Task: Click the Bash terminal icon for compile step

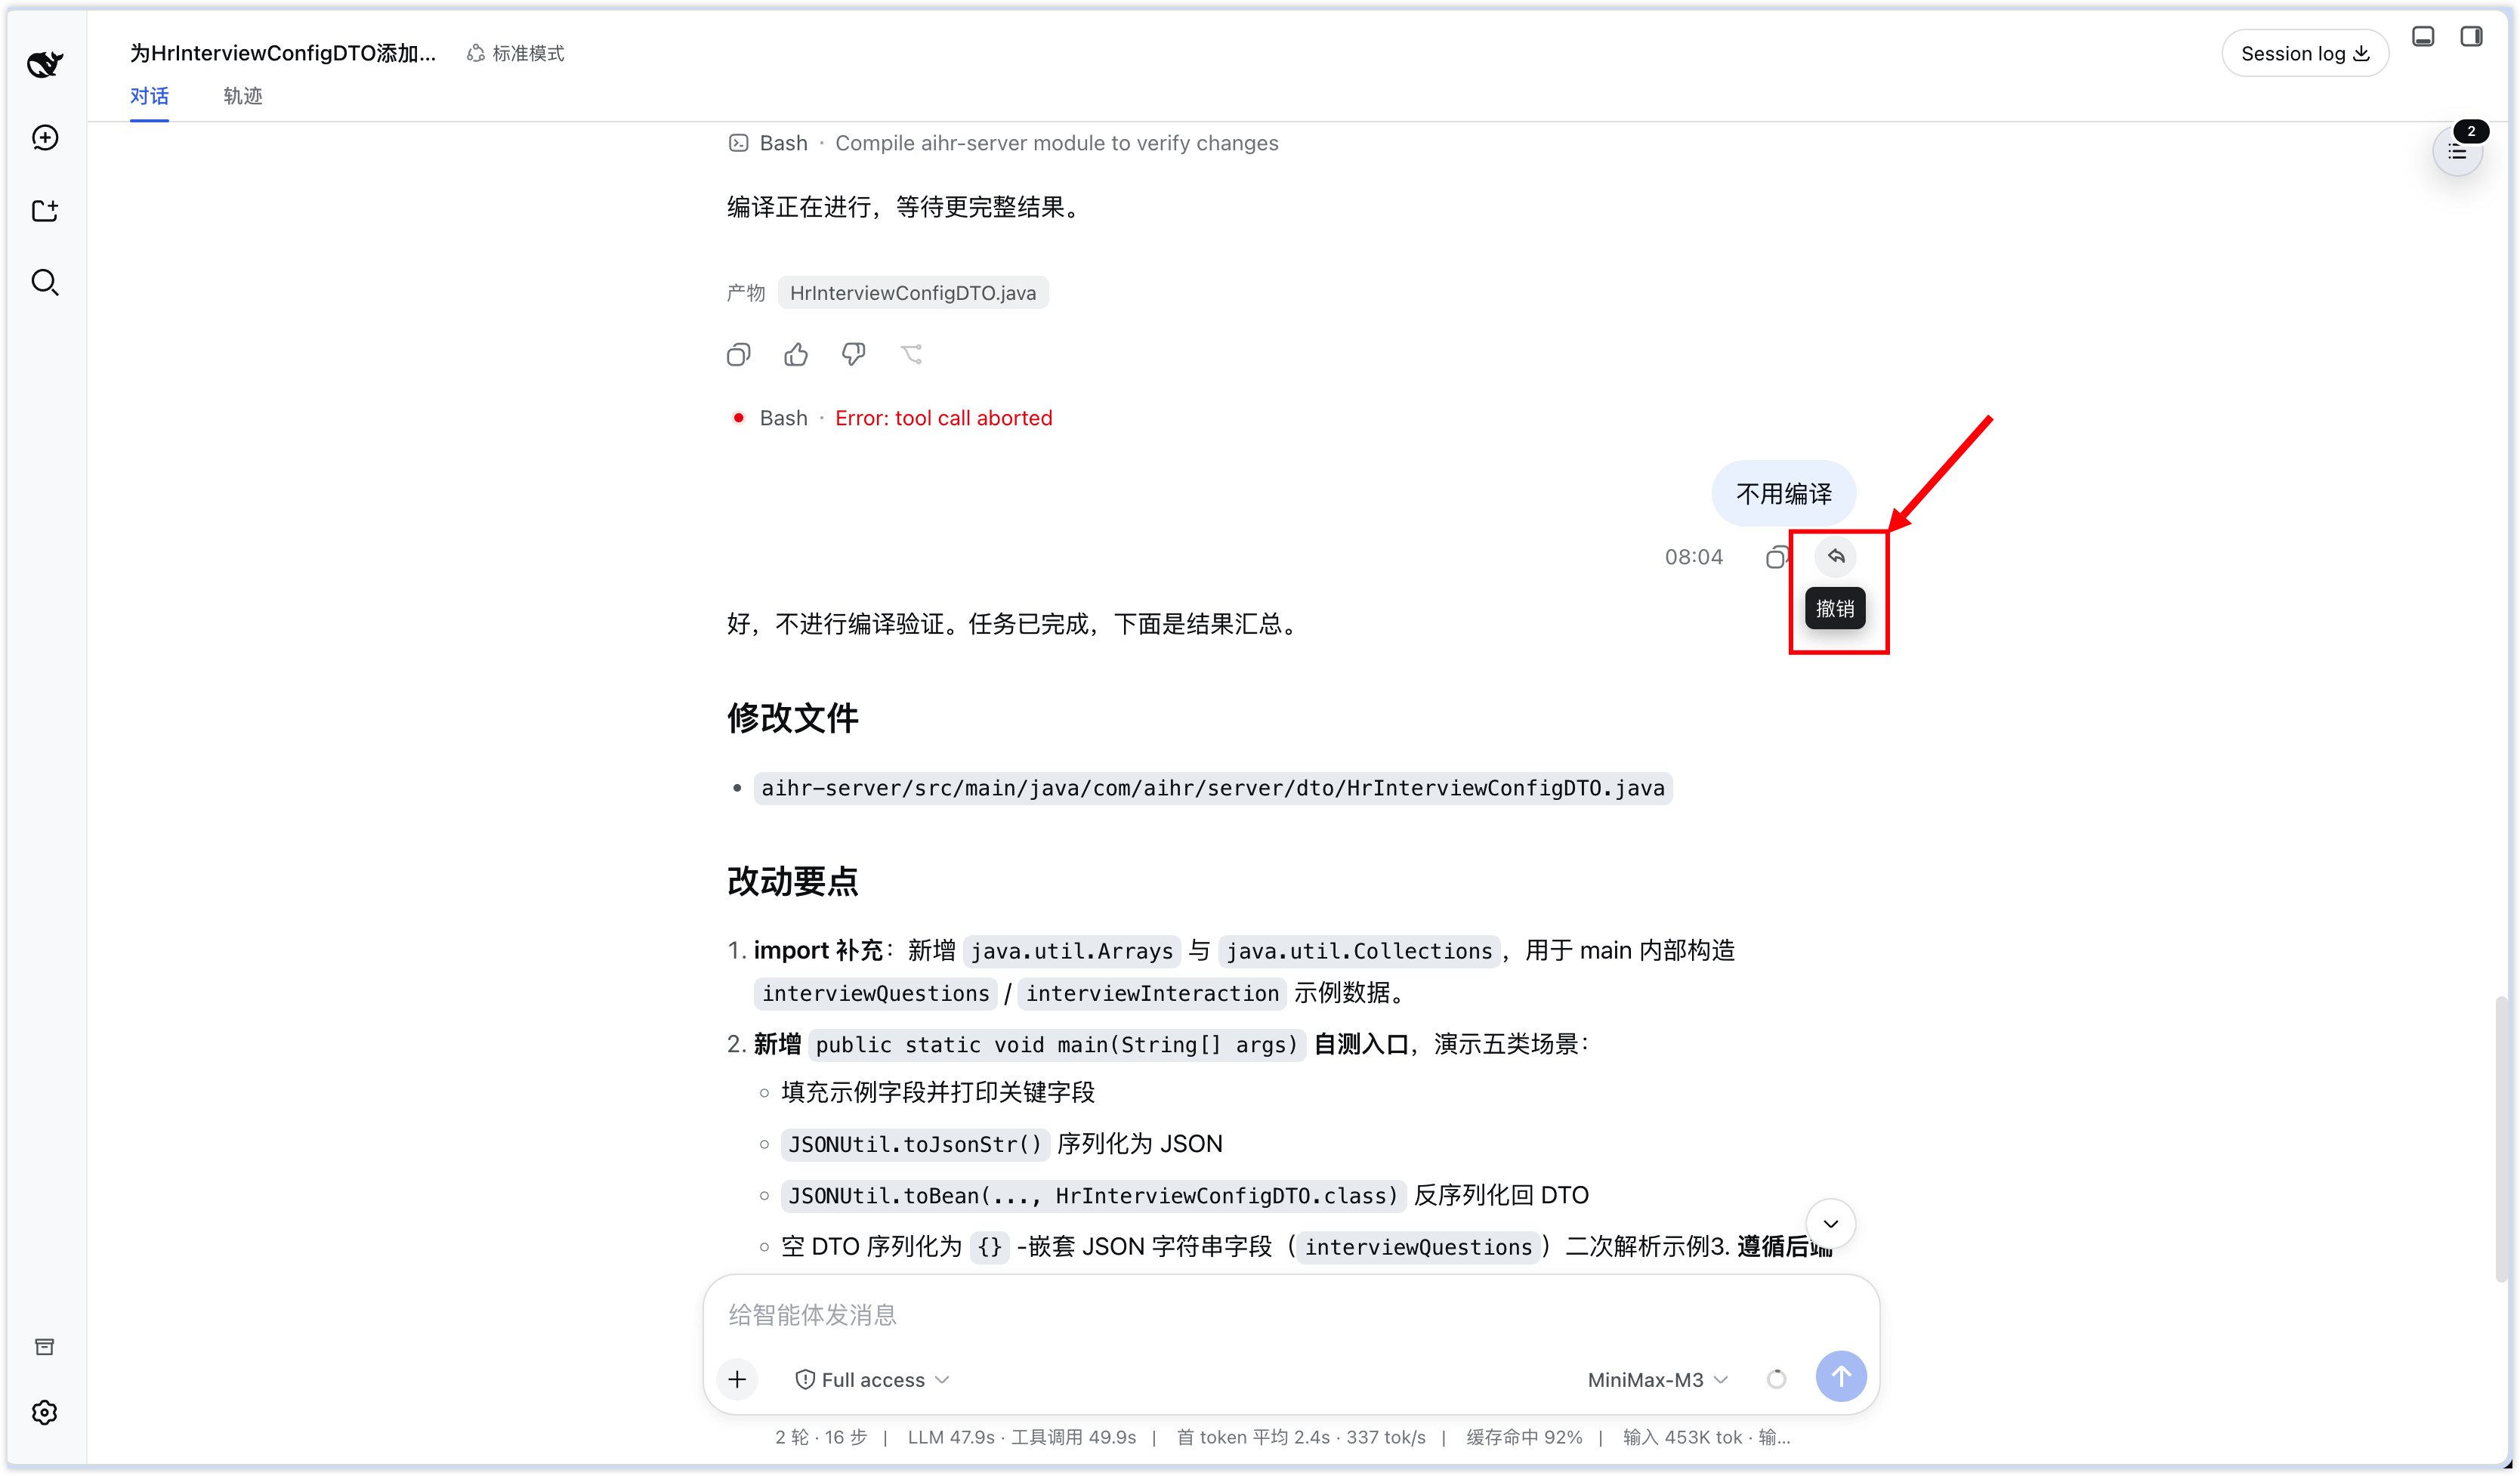Action: click(738, 143)
